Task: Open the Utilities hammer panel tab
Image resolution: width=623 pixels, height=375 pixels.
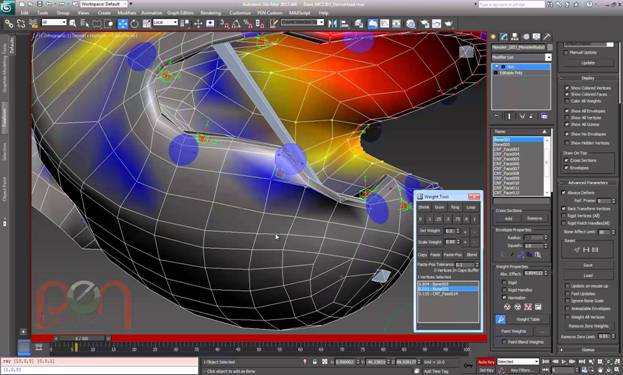Action: [x=547, y=37]
